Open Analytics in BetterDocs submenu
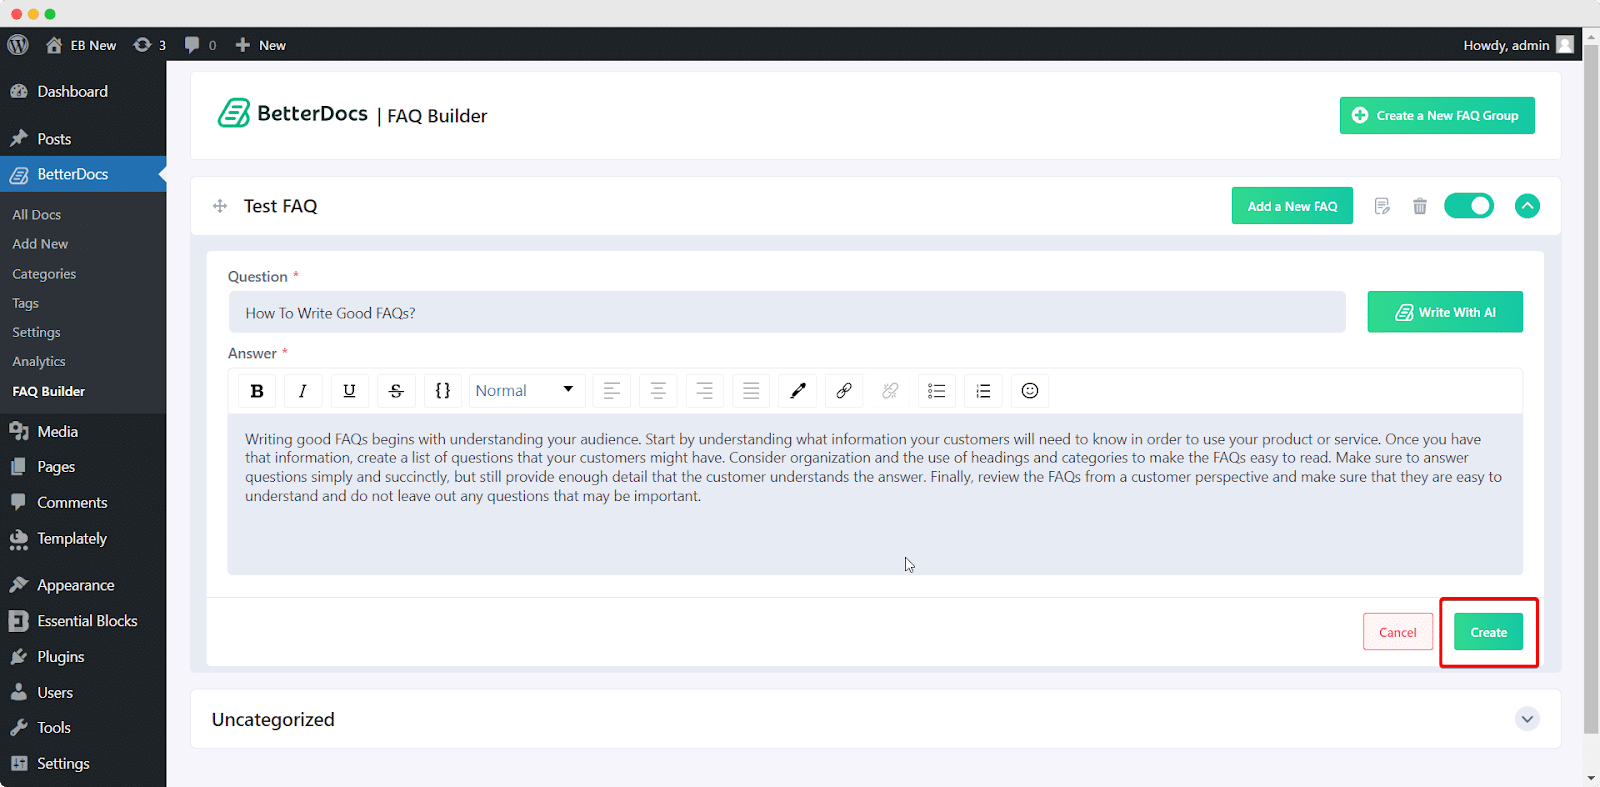The width and height of the screenshot is (1600, 787). click(x=39, y=362)
